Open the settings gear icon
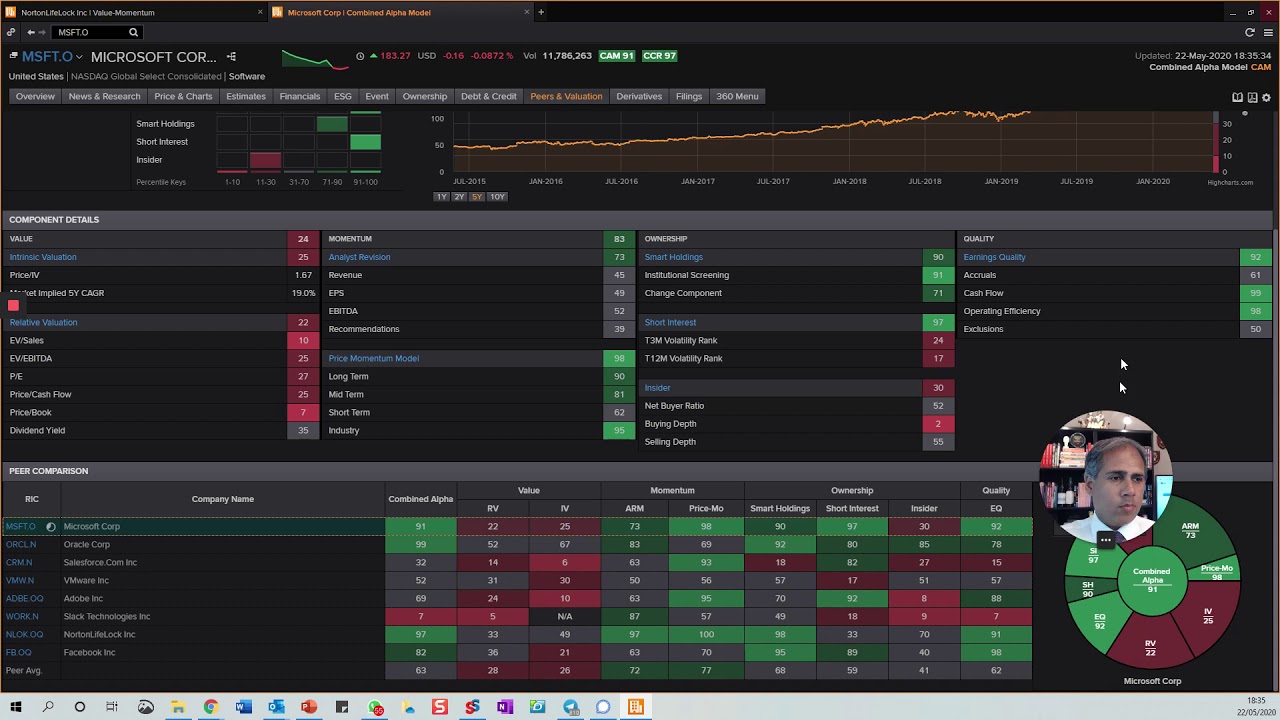This screenshot has width=1280, height=720. [1266, 97]
